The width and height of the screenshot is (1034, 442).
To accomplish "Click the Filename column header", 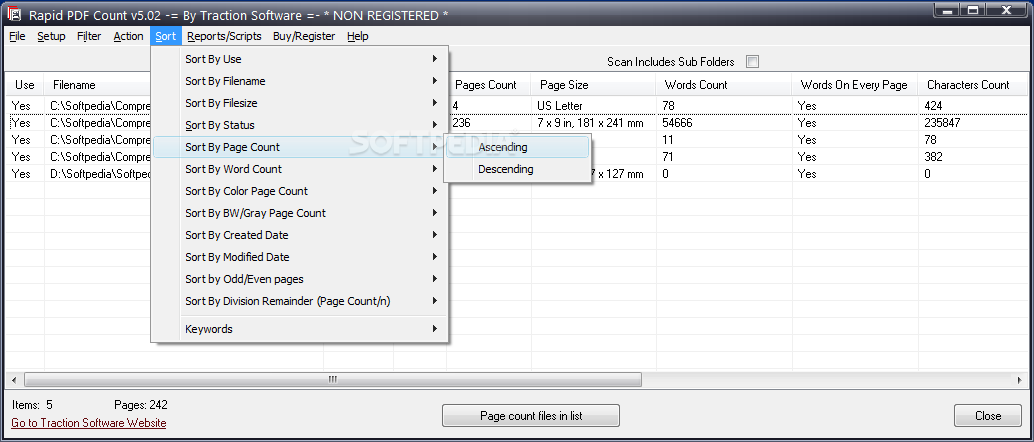I will click(x=99, y=85).
